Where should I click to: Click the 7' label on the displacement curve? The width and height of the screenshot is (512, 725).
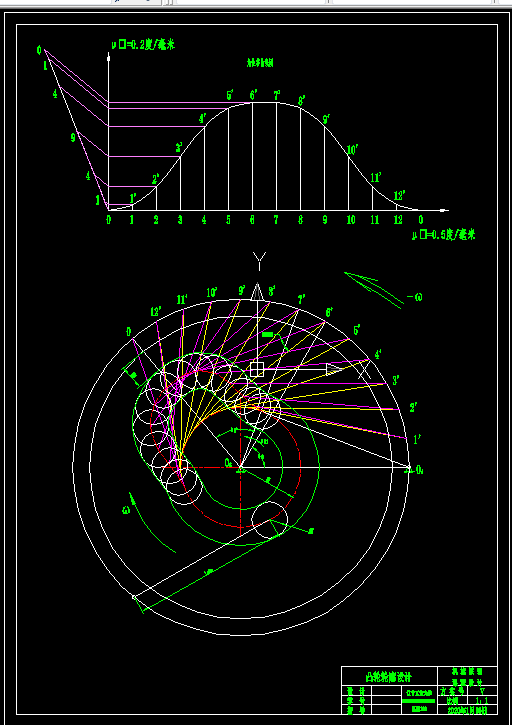277,95
